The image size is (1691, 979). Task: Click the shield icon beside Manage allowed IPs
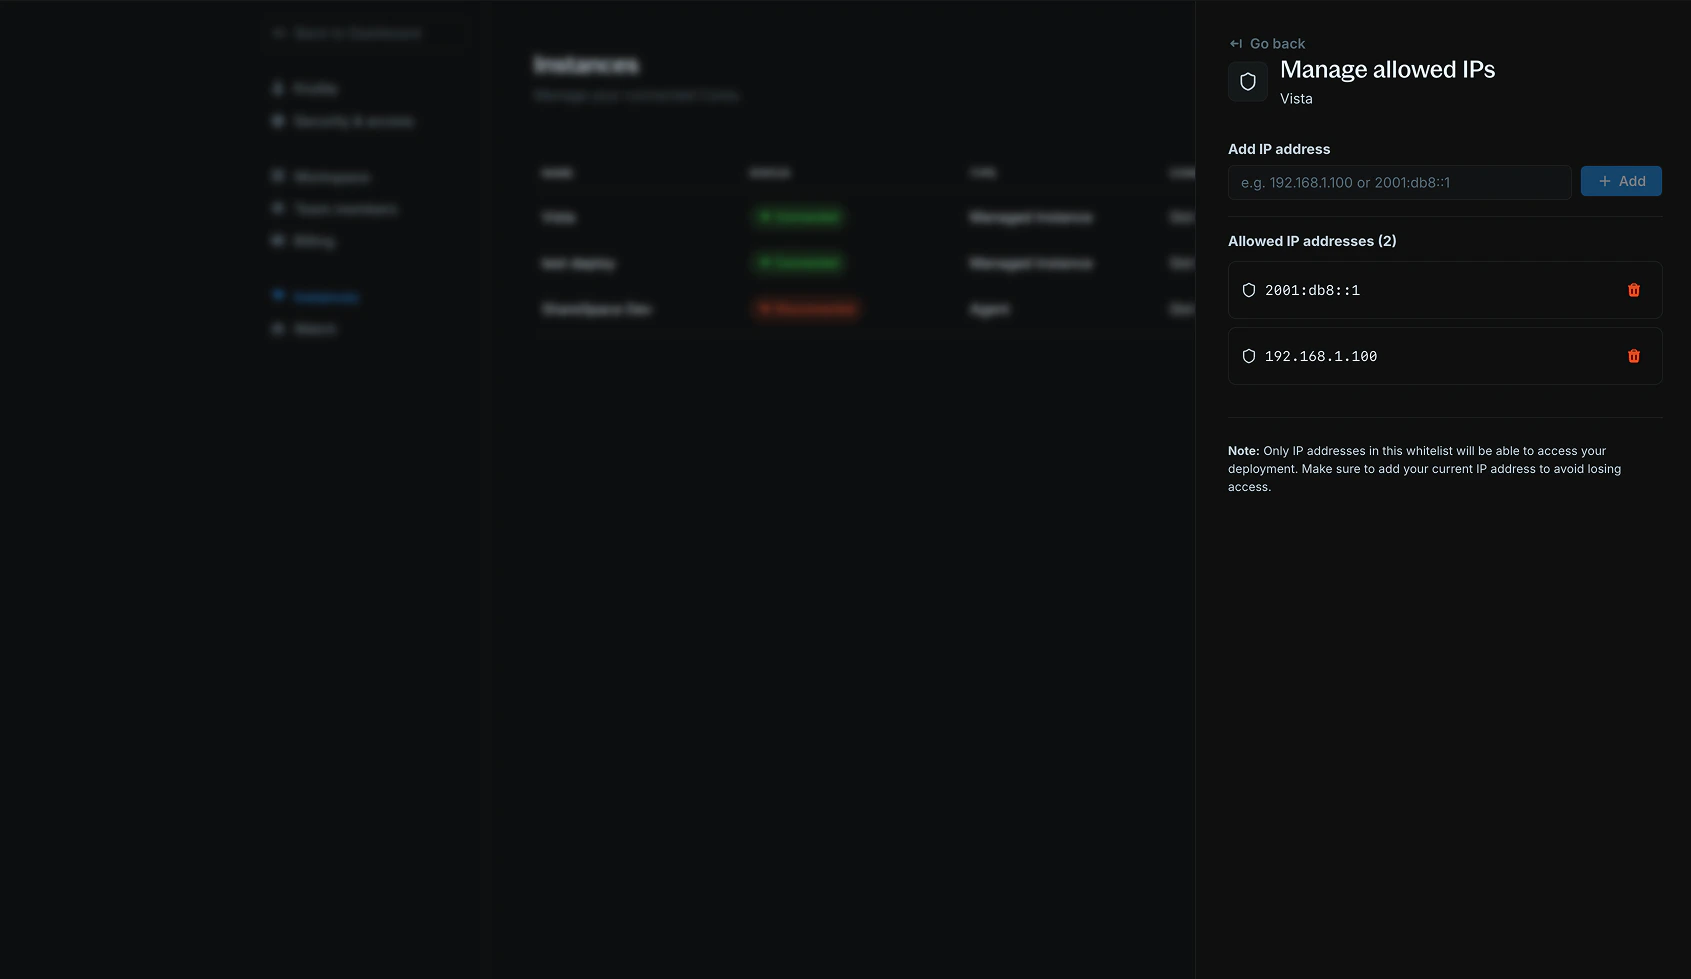tap(1248, 82)
